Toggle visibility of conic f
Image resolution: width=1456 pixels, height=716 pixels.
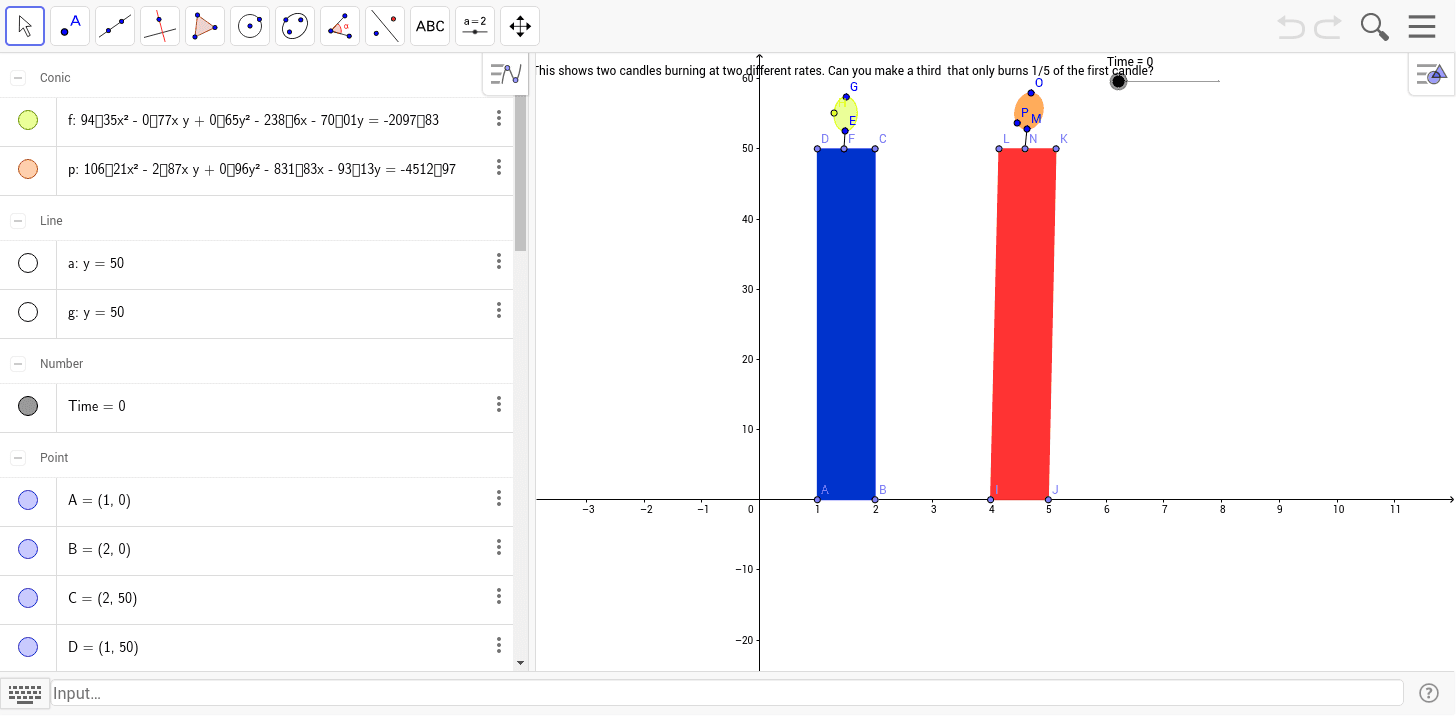[x=28, y=120]
